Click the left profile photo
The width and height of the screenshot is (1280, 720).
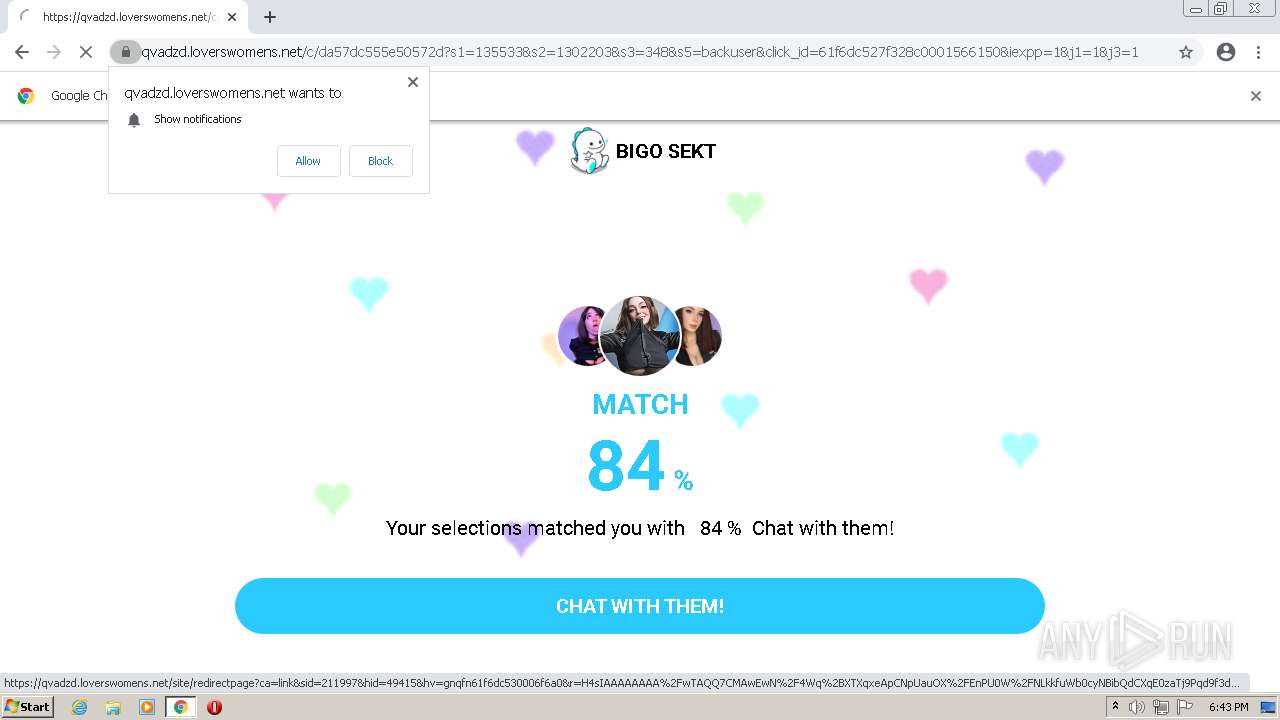[580, 336]
